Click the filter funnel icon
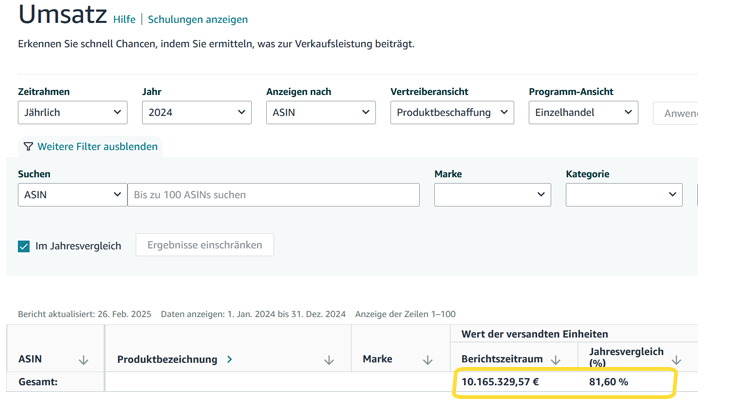 click(x=28, y=147)
